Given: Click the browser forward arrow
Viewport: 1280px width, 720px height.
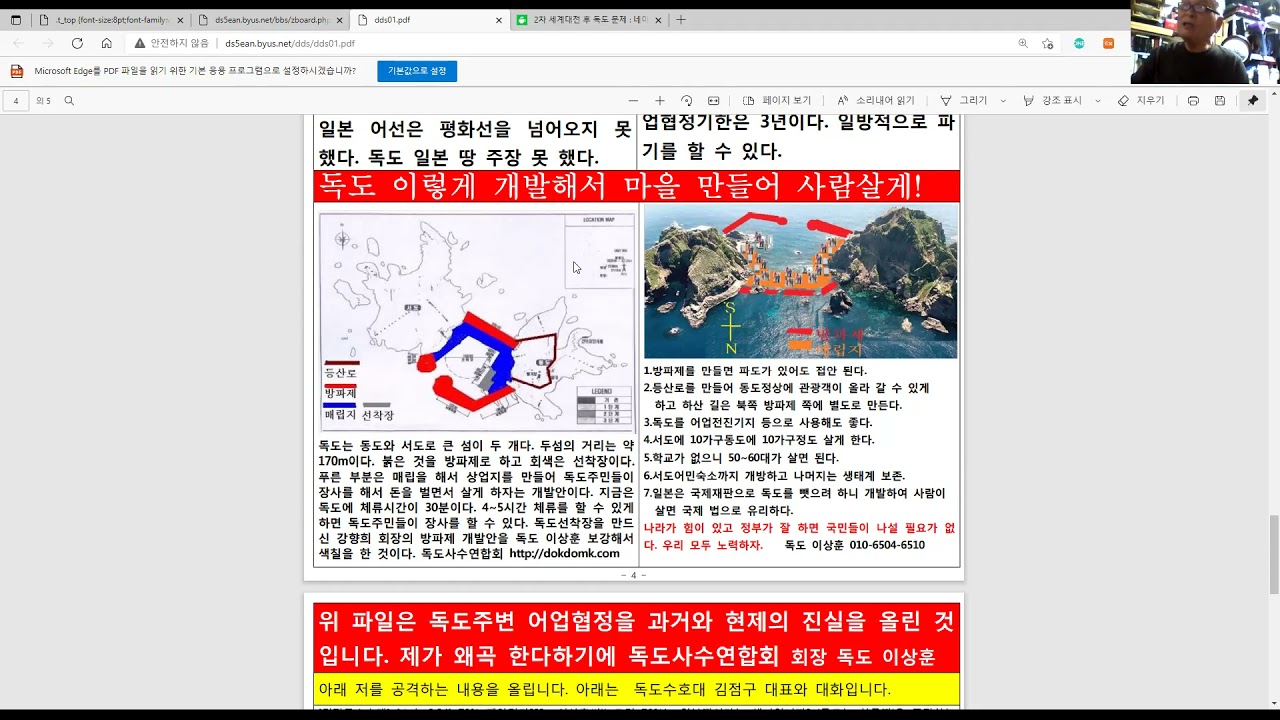Looking at the screenshot, I should pyautogui.click(x=47, y=43).
